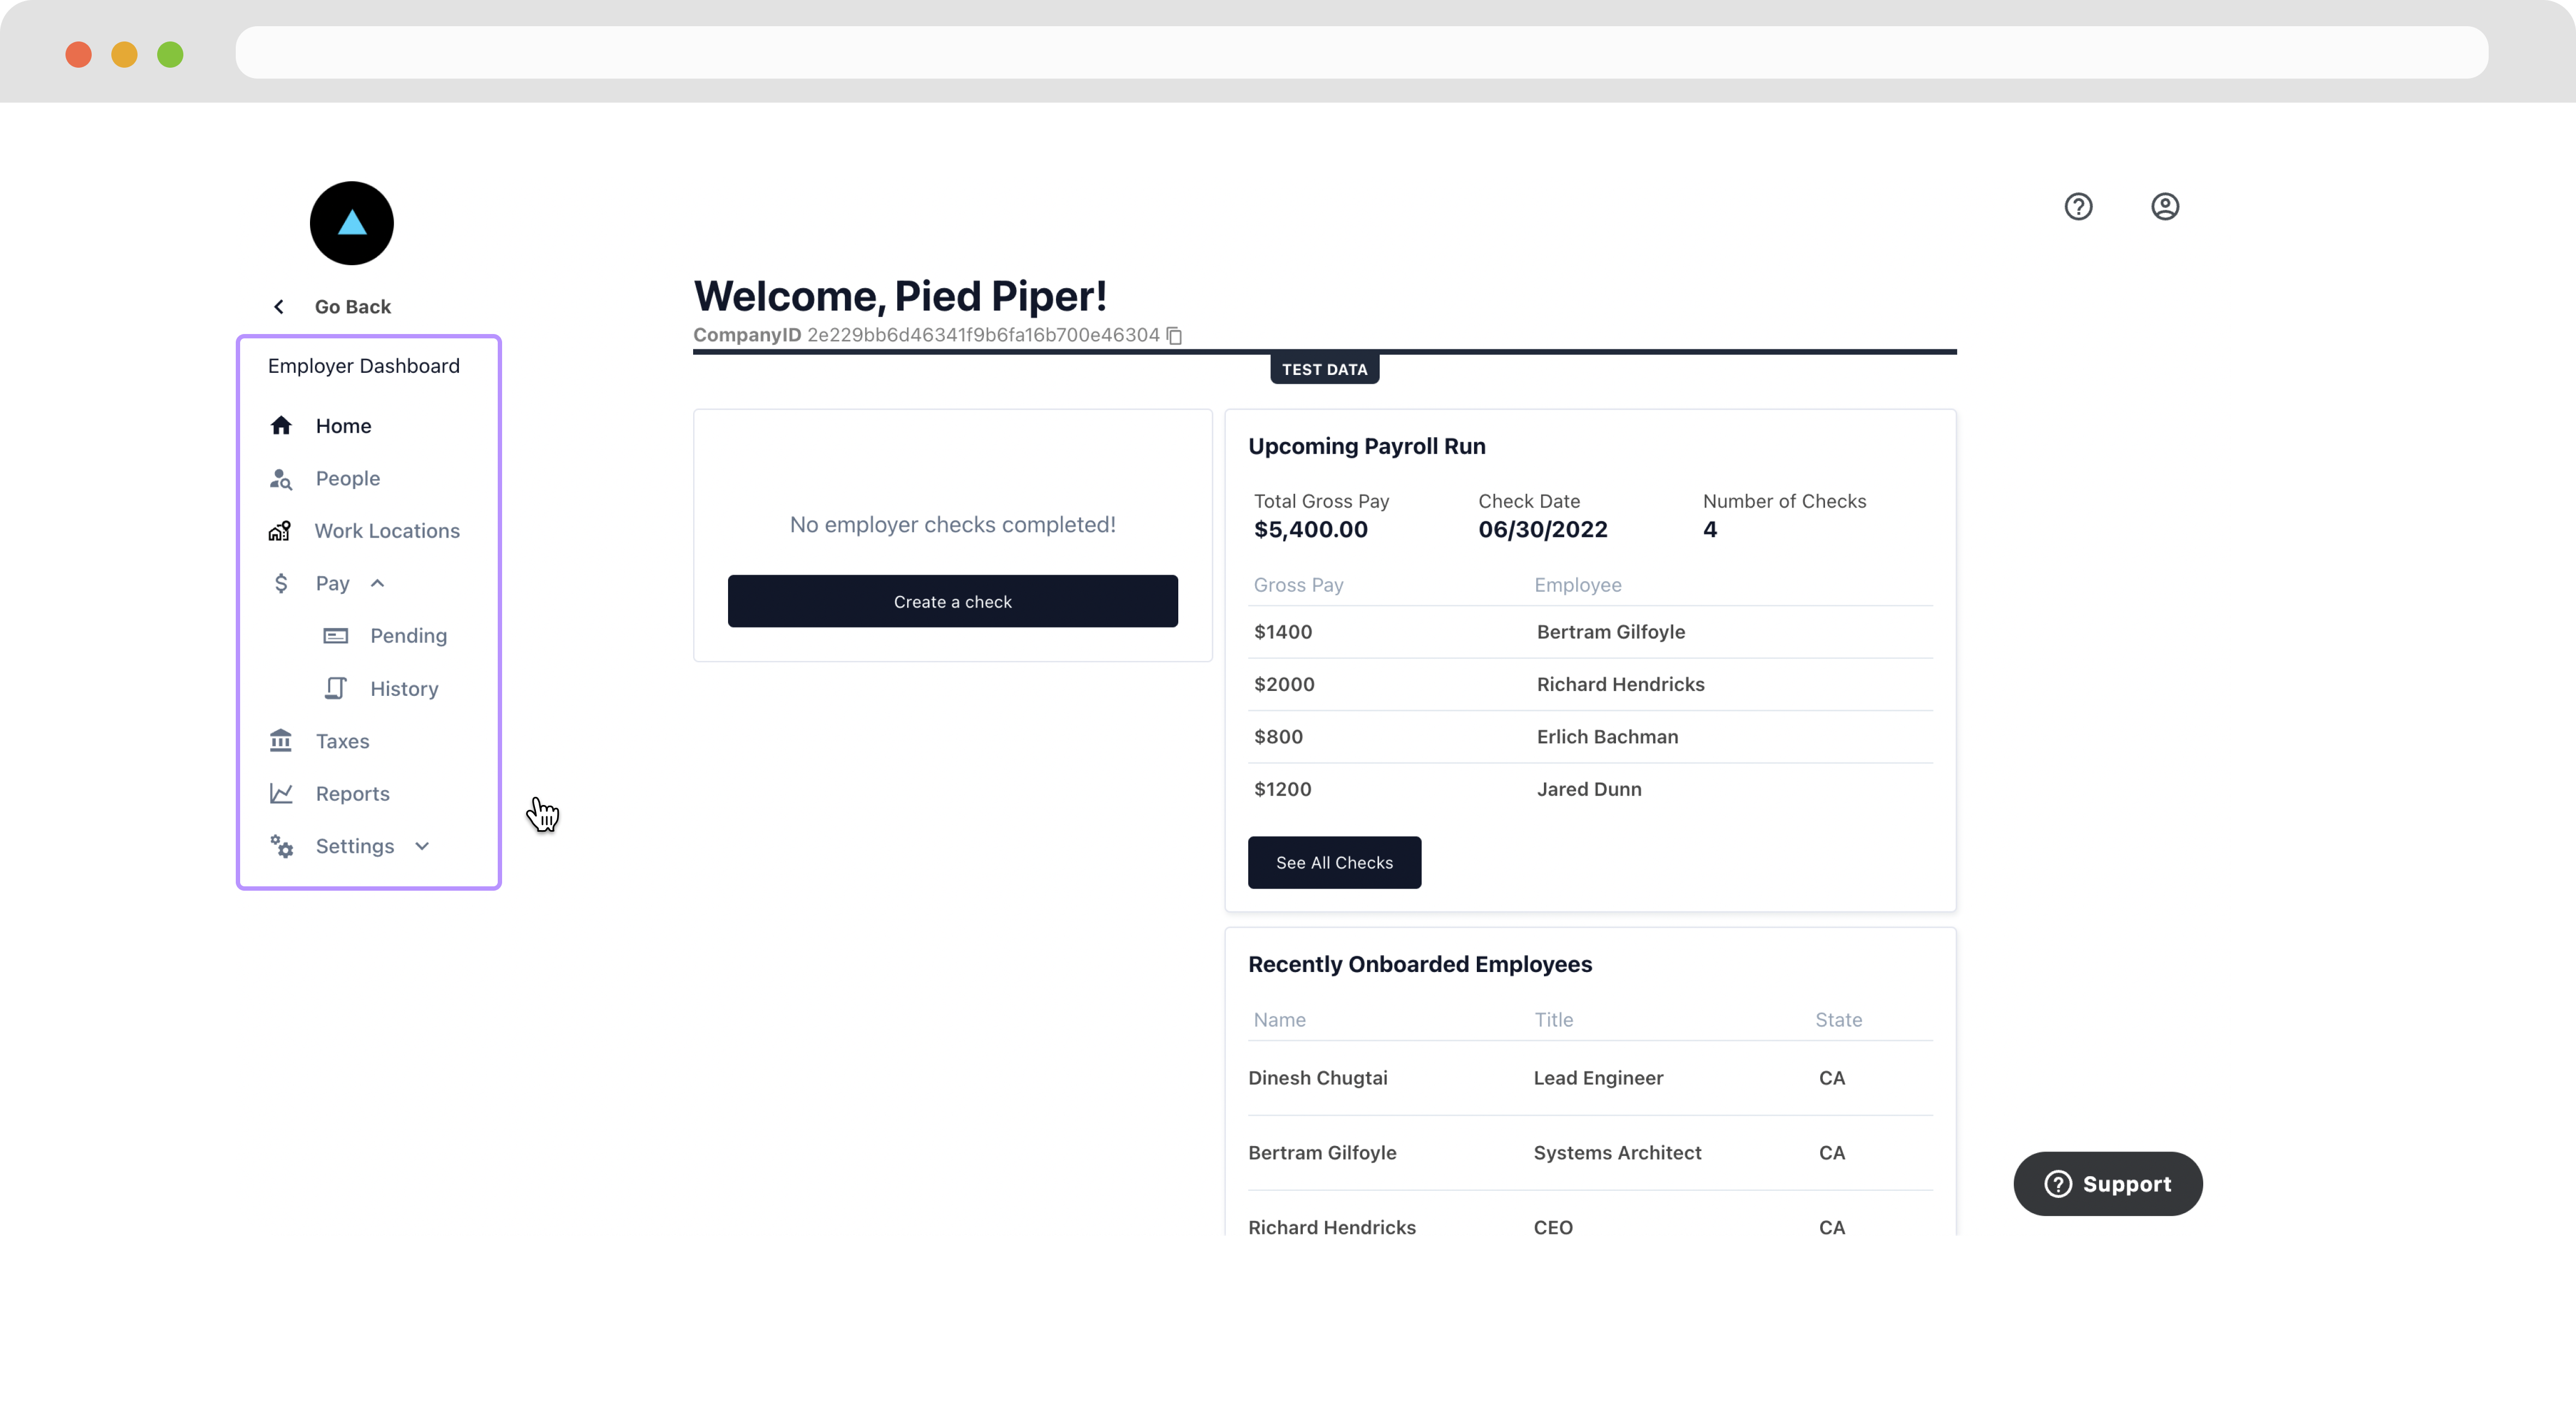Click the Home house icon
Screen dimensions: 2576x1413
click(x=281, y=426)
